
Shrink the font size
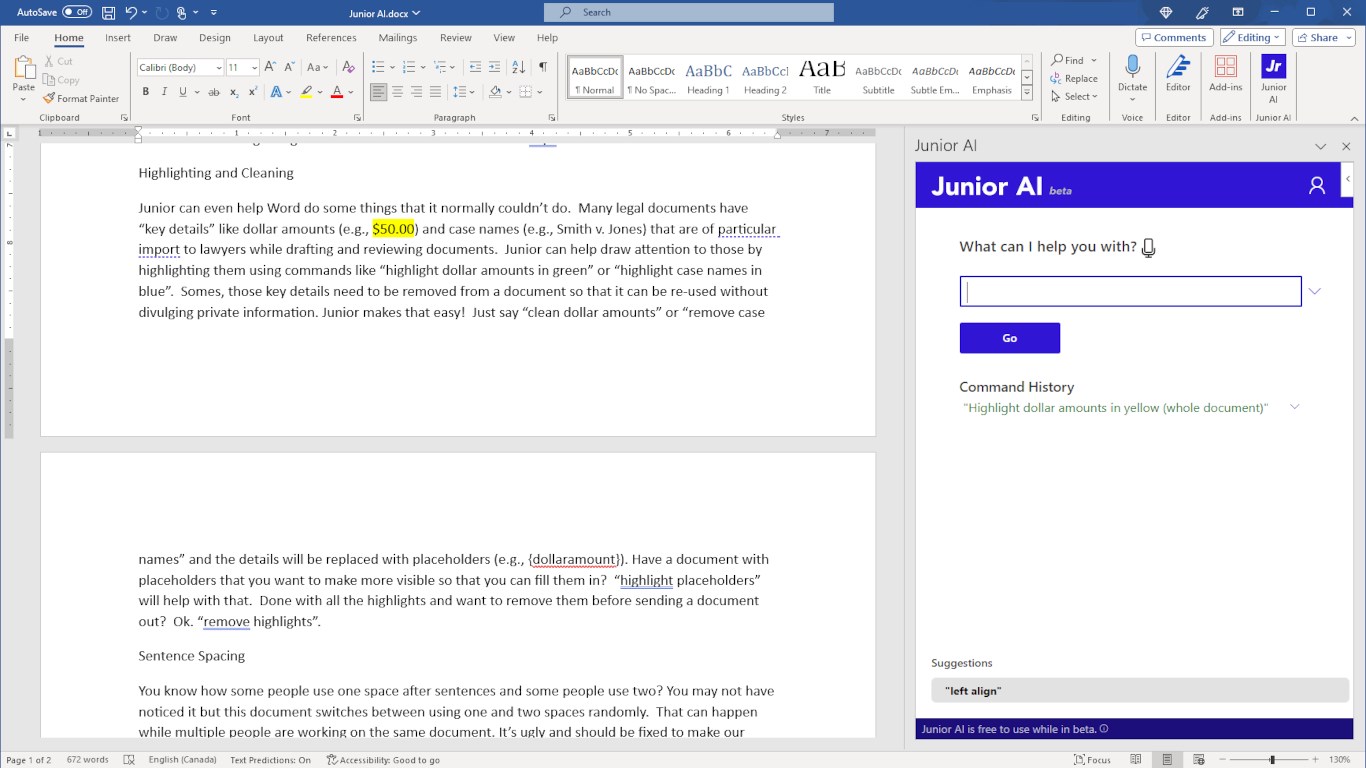288,67
